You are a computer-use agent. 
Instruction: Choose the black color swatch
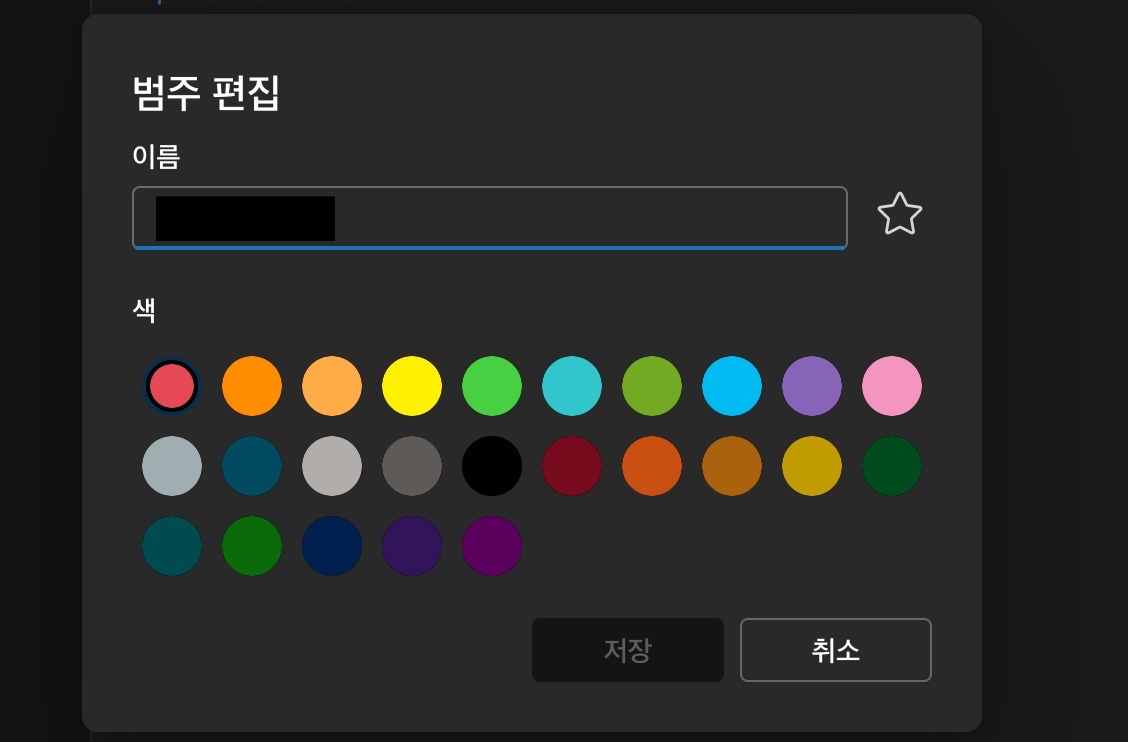click(x=491, y=465)
